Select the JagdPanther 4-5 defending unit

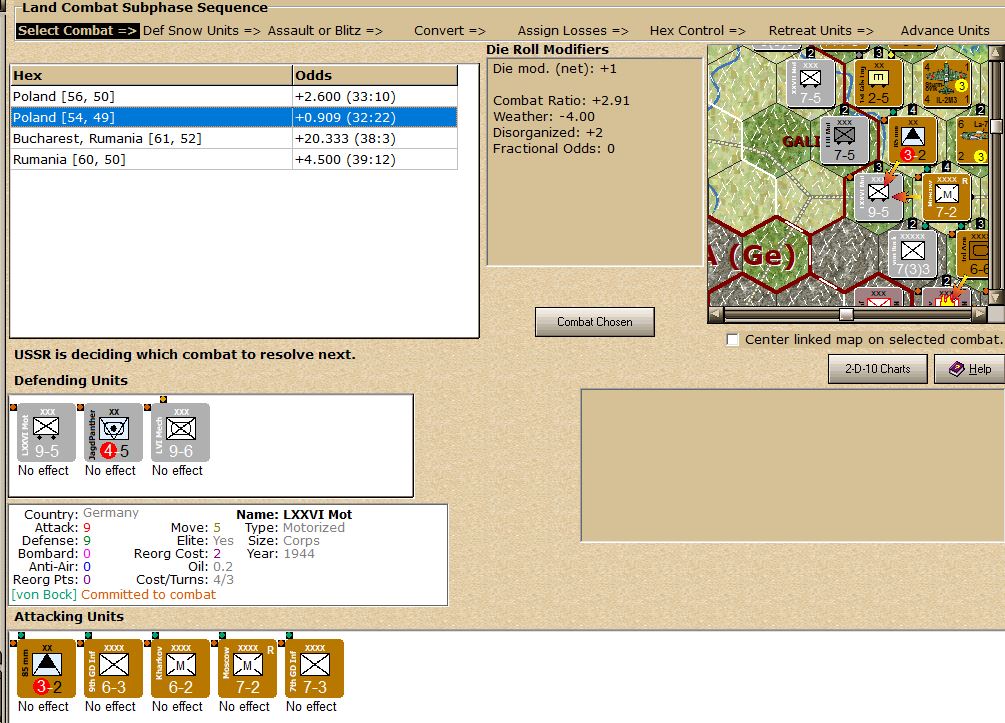[113, 432]
